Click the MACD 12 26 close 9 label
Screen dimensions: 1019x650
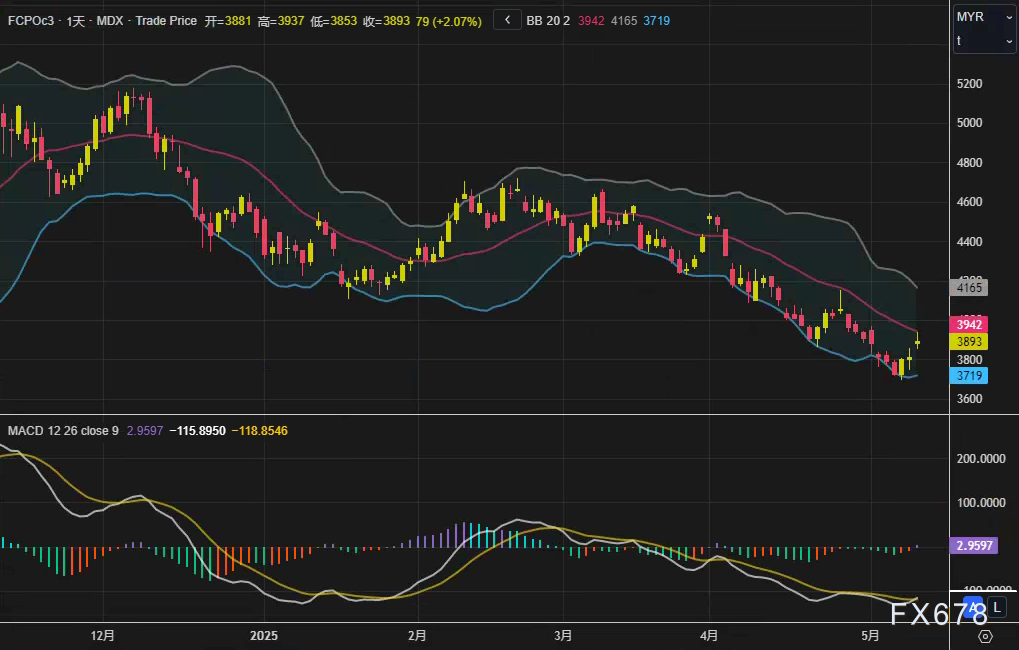tap(63, 431)
